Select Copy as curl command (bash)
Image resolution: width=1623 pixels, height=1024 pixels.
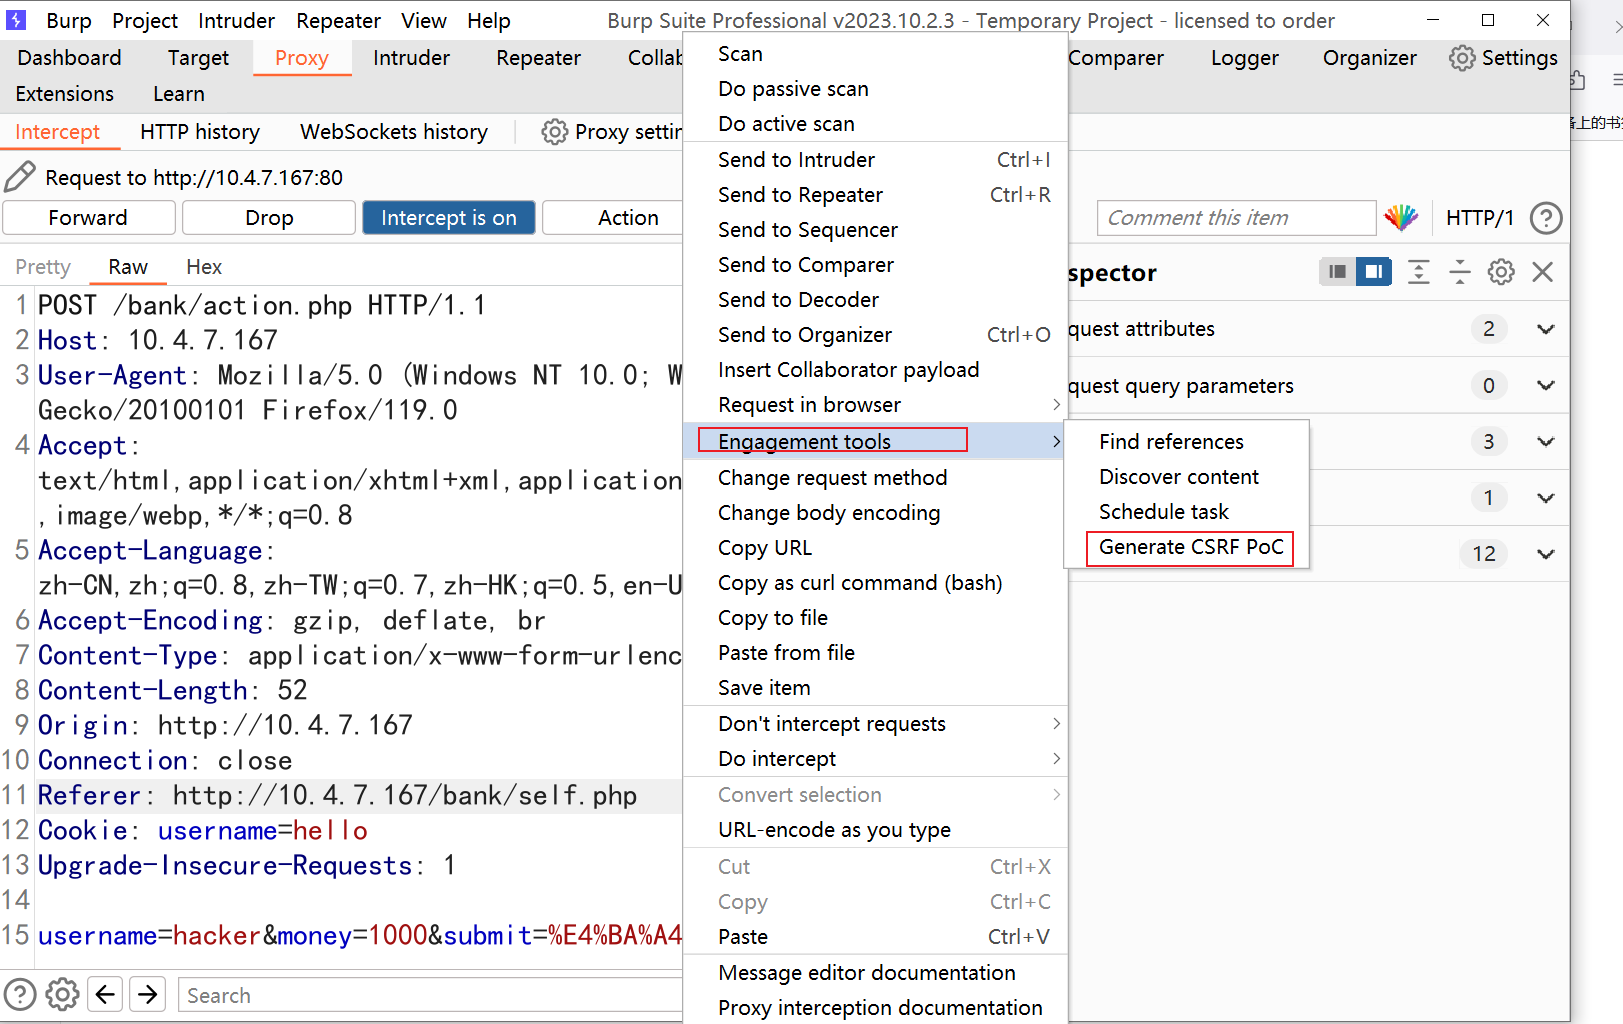pos(875,583)
